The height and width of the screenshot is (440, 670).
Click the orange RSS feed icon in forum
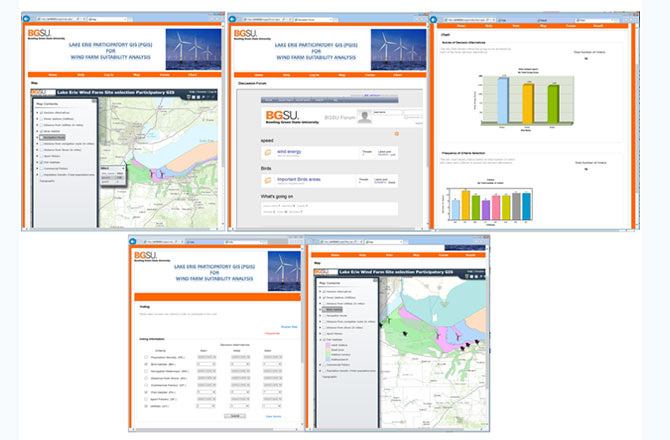coord(397,134)
